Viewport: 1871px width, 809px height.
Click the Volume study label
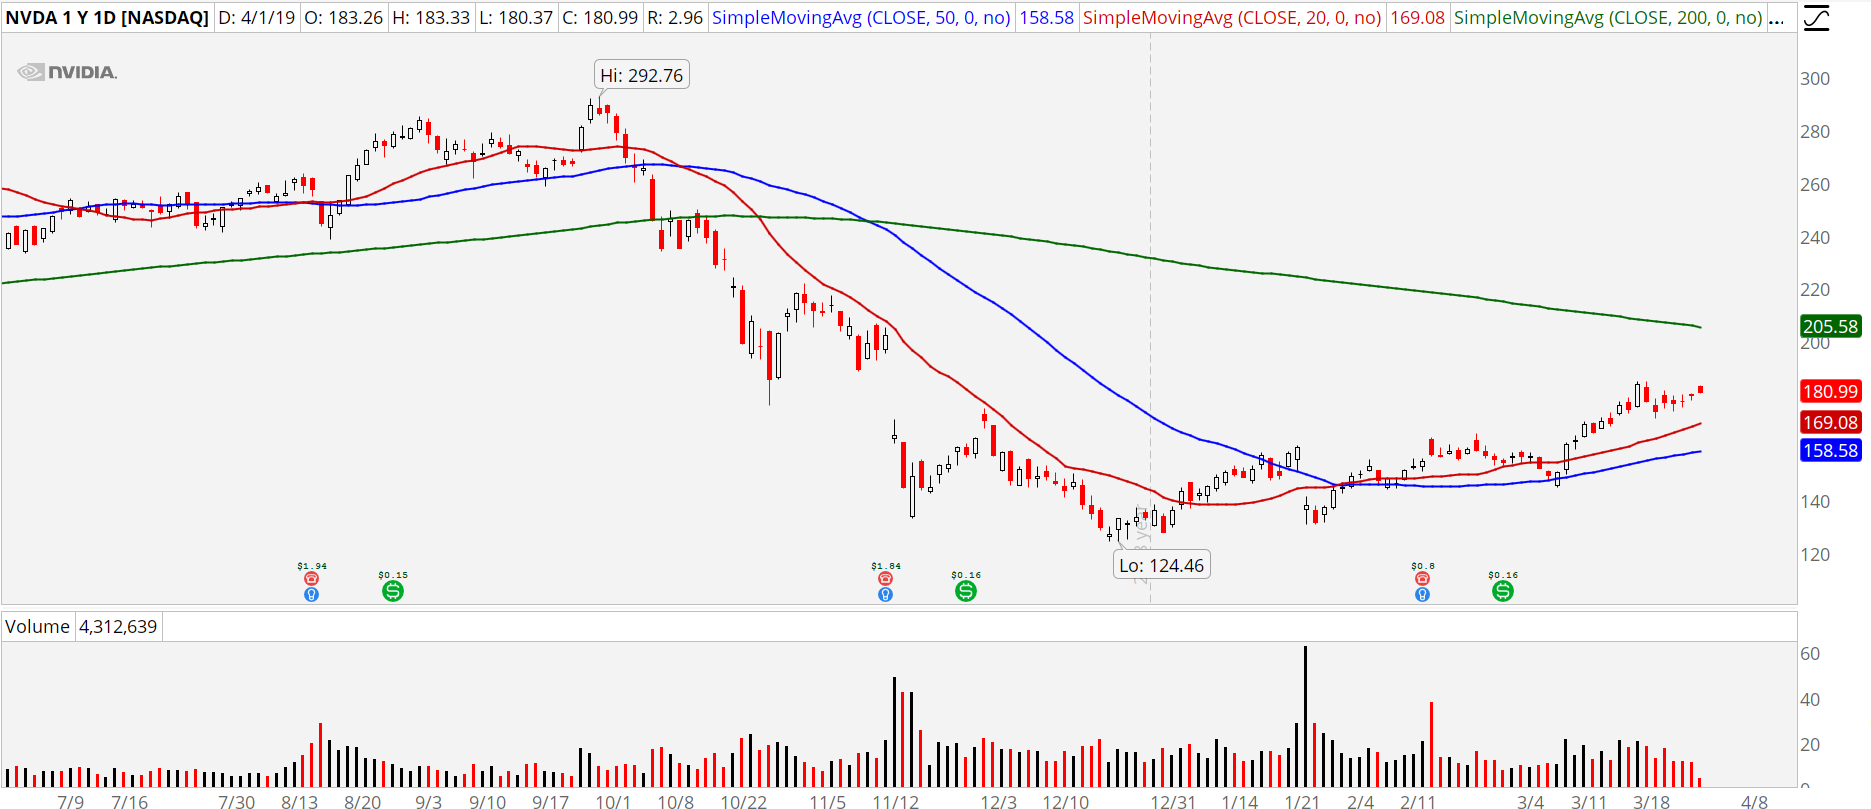37,627
